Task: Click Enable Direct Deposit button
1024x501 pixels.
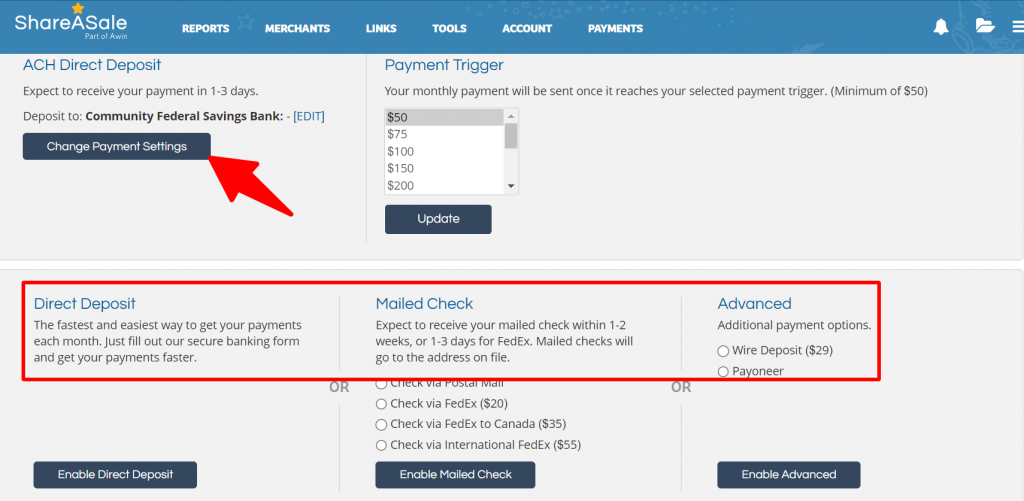Action: coord(115,474)
